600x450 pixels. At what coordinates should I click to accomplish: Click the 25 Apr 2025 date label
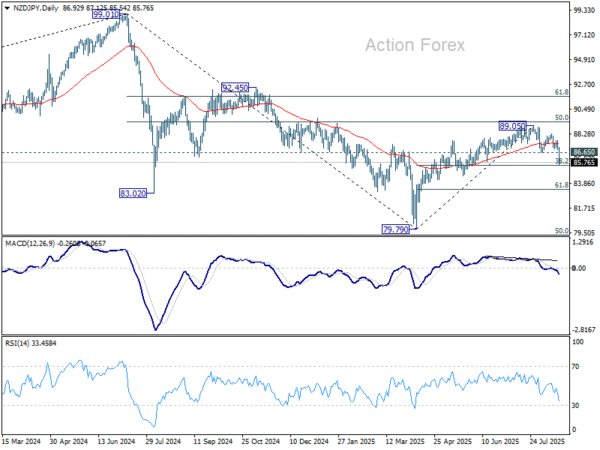click(453, 441)
